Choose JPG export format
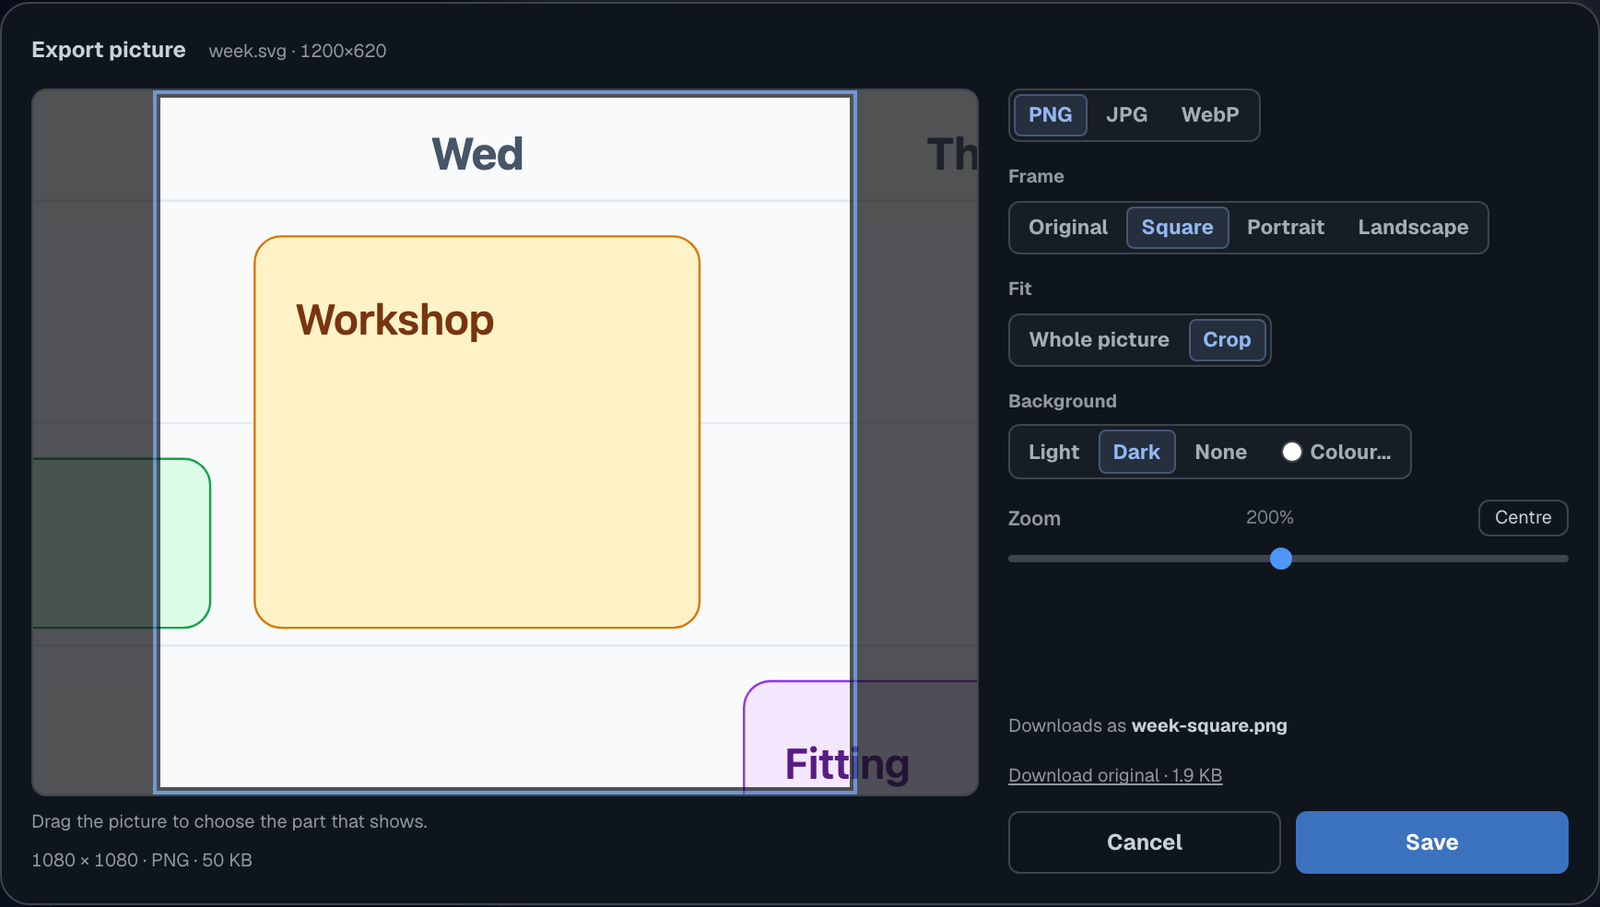 pos(1126,115)
